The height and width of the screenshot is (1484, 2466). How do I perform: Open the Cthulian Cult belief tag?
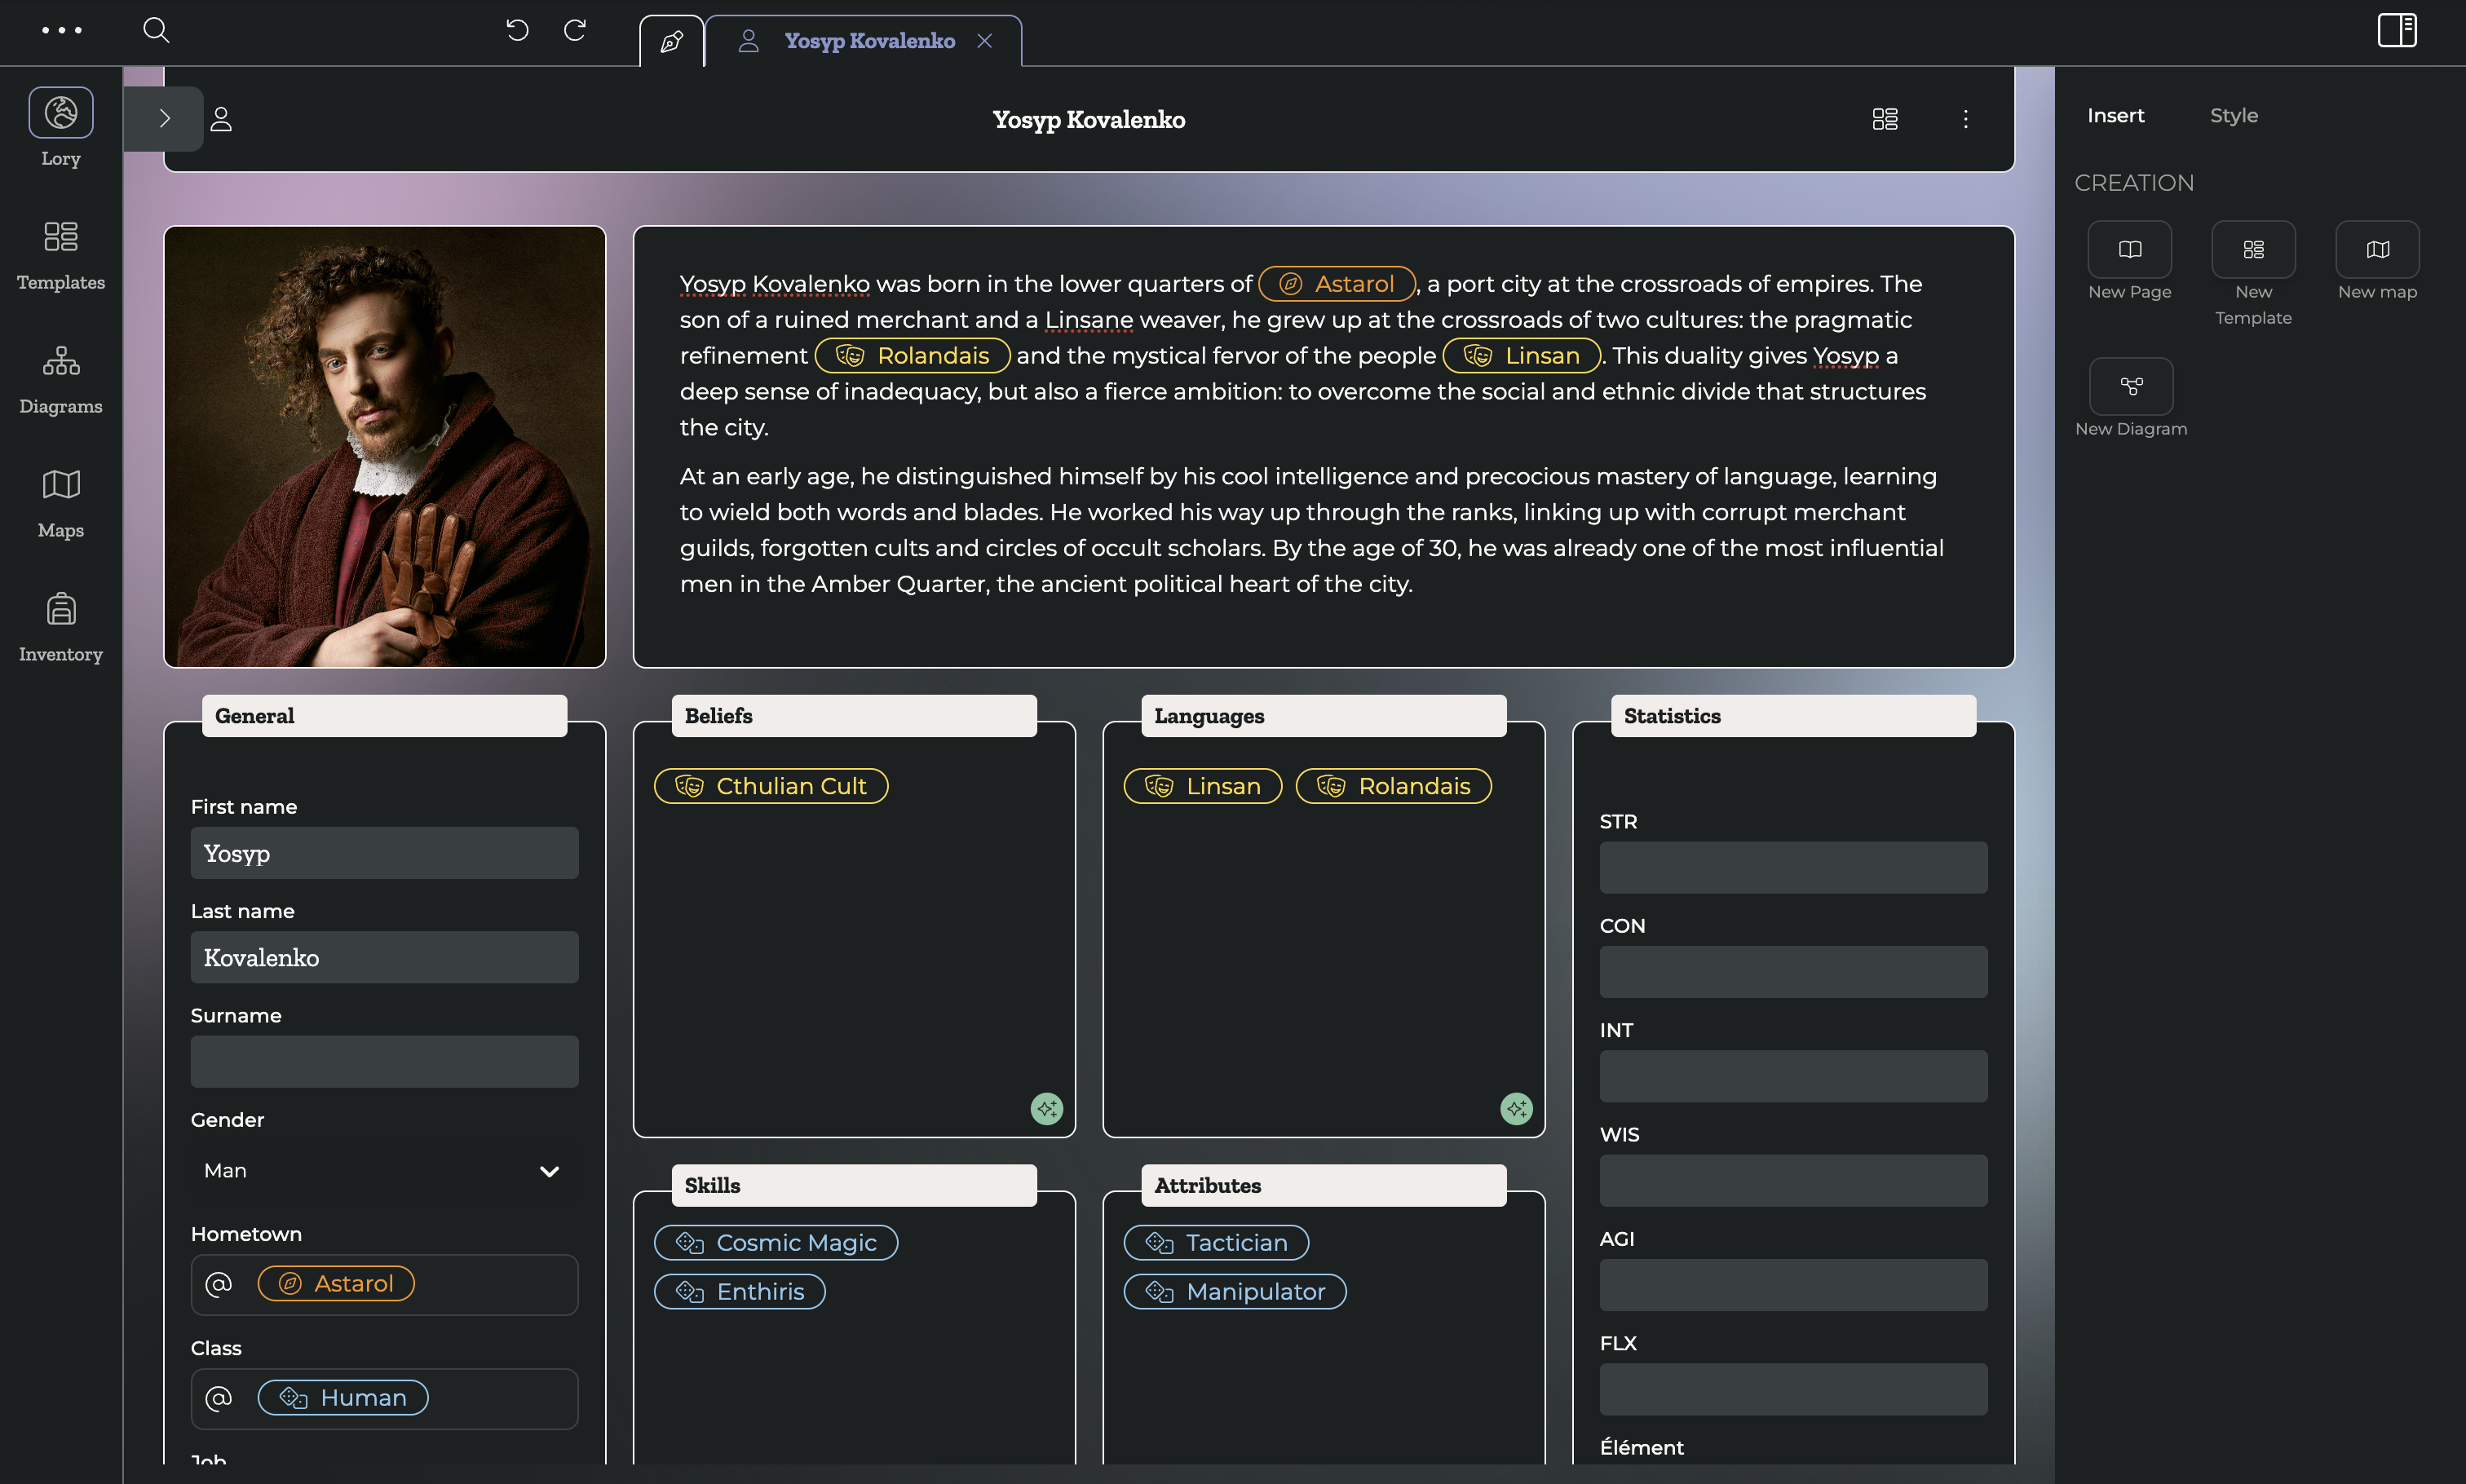(771, 786)
